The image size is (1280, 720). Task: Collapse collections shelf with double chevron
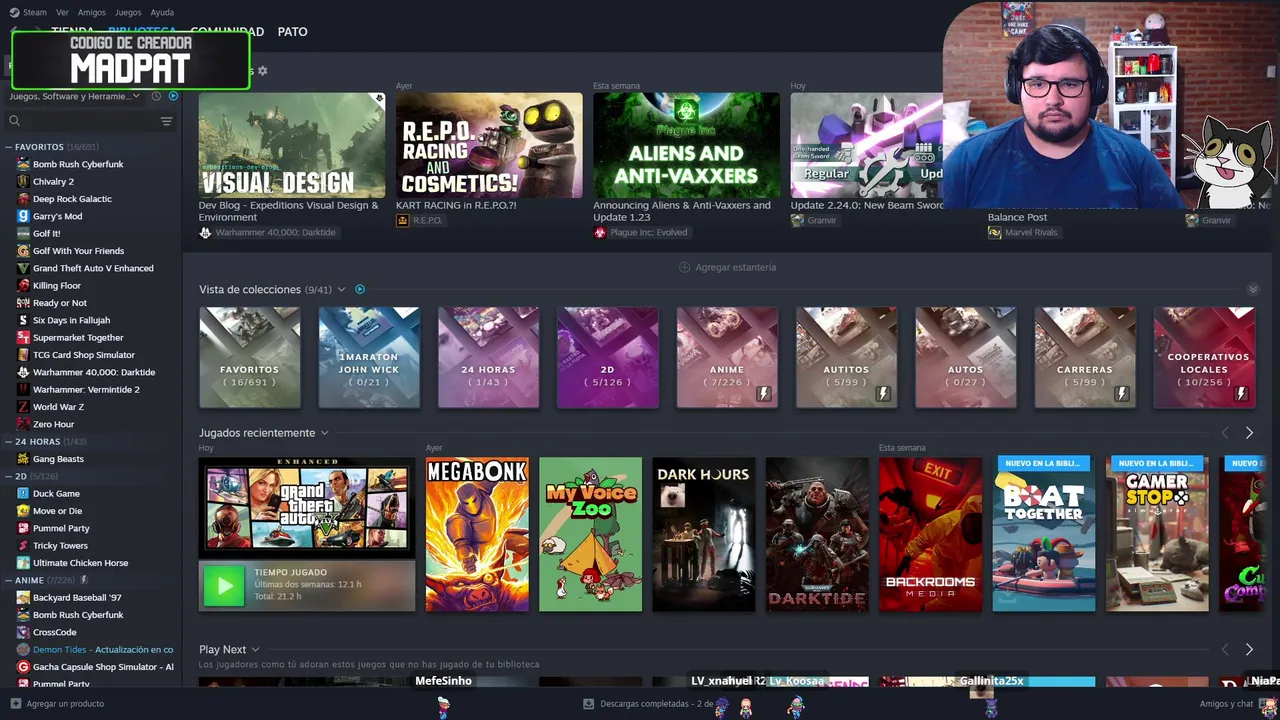pos(1253,289)
